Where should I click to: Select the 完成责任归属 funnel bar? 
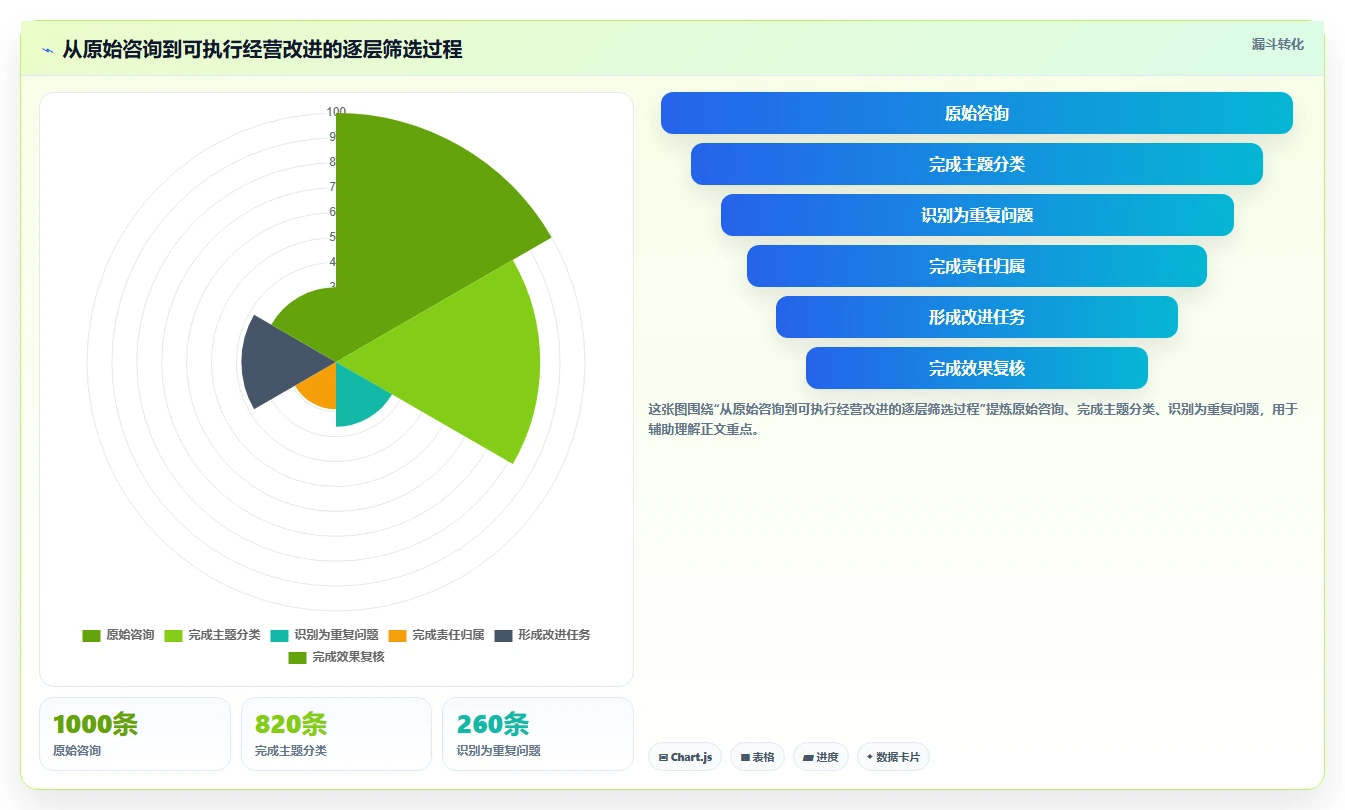point(977,266)
